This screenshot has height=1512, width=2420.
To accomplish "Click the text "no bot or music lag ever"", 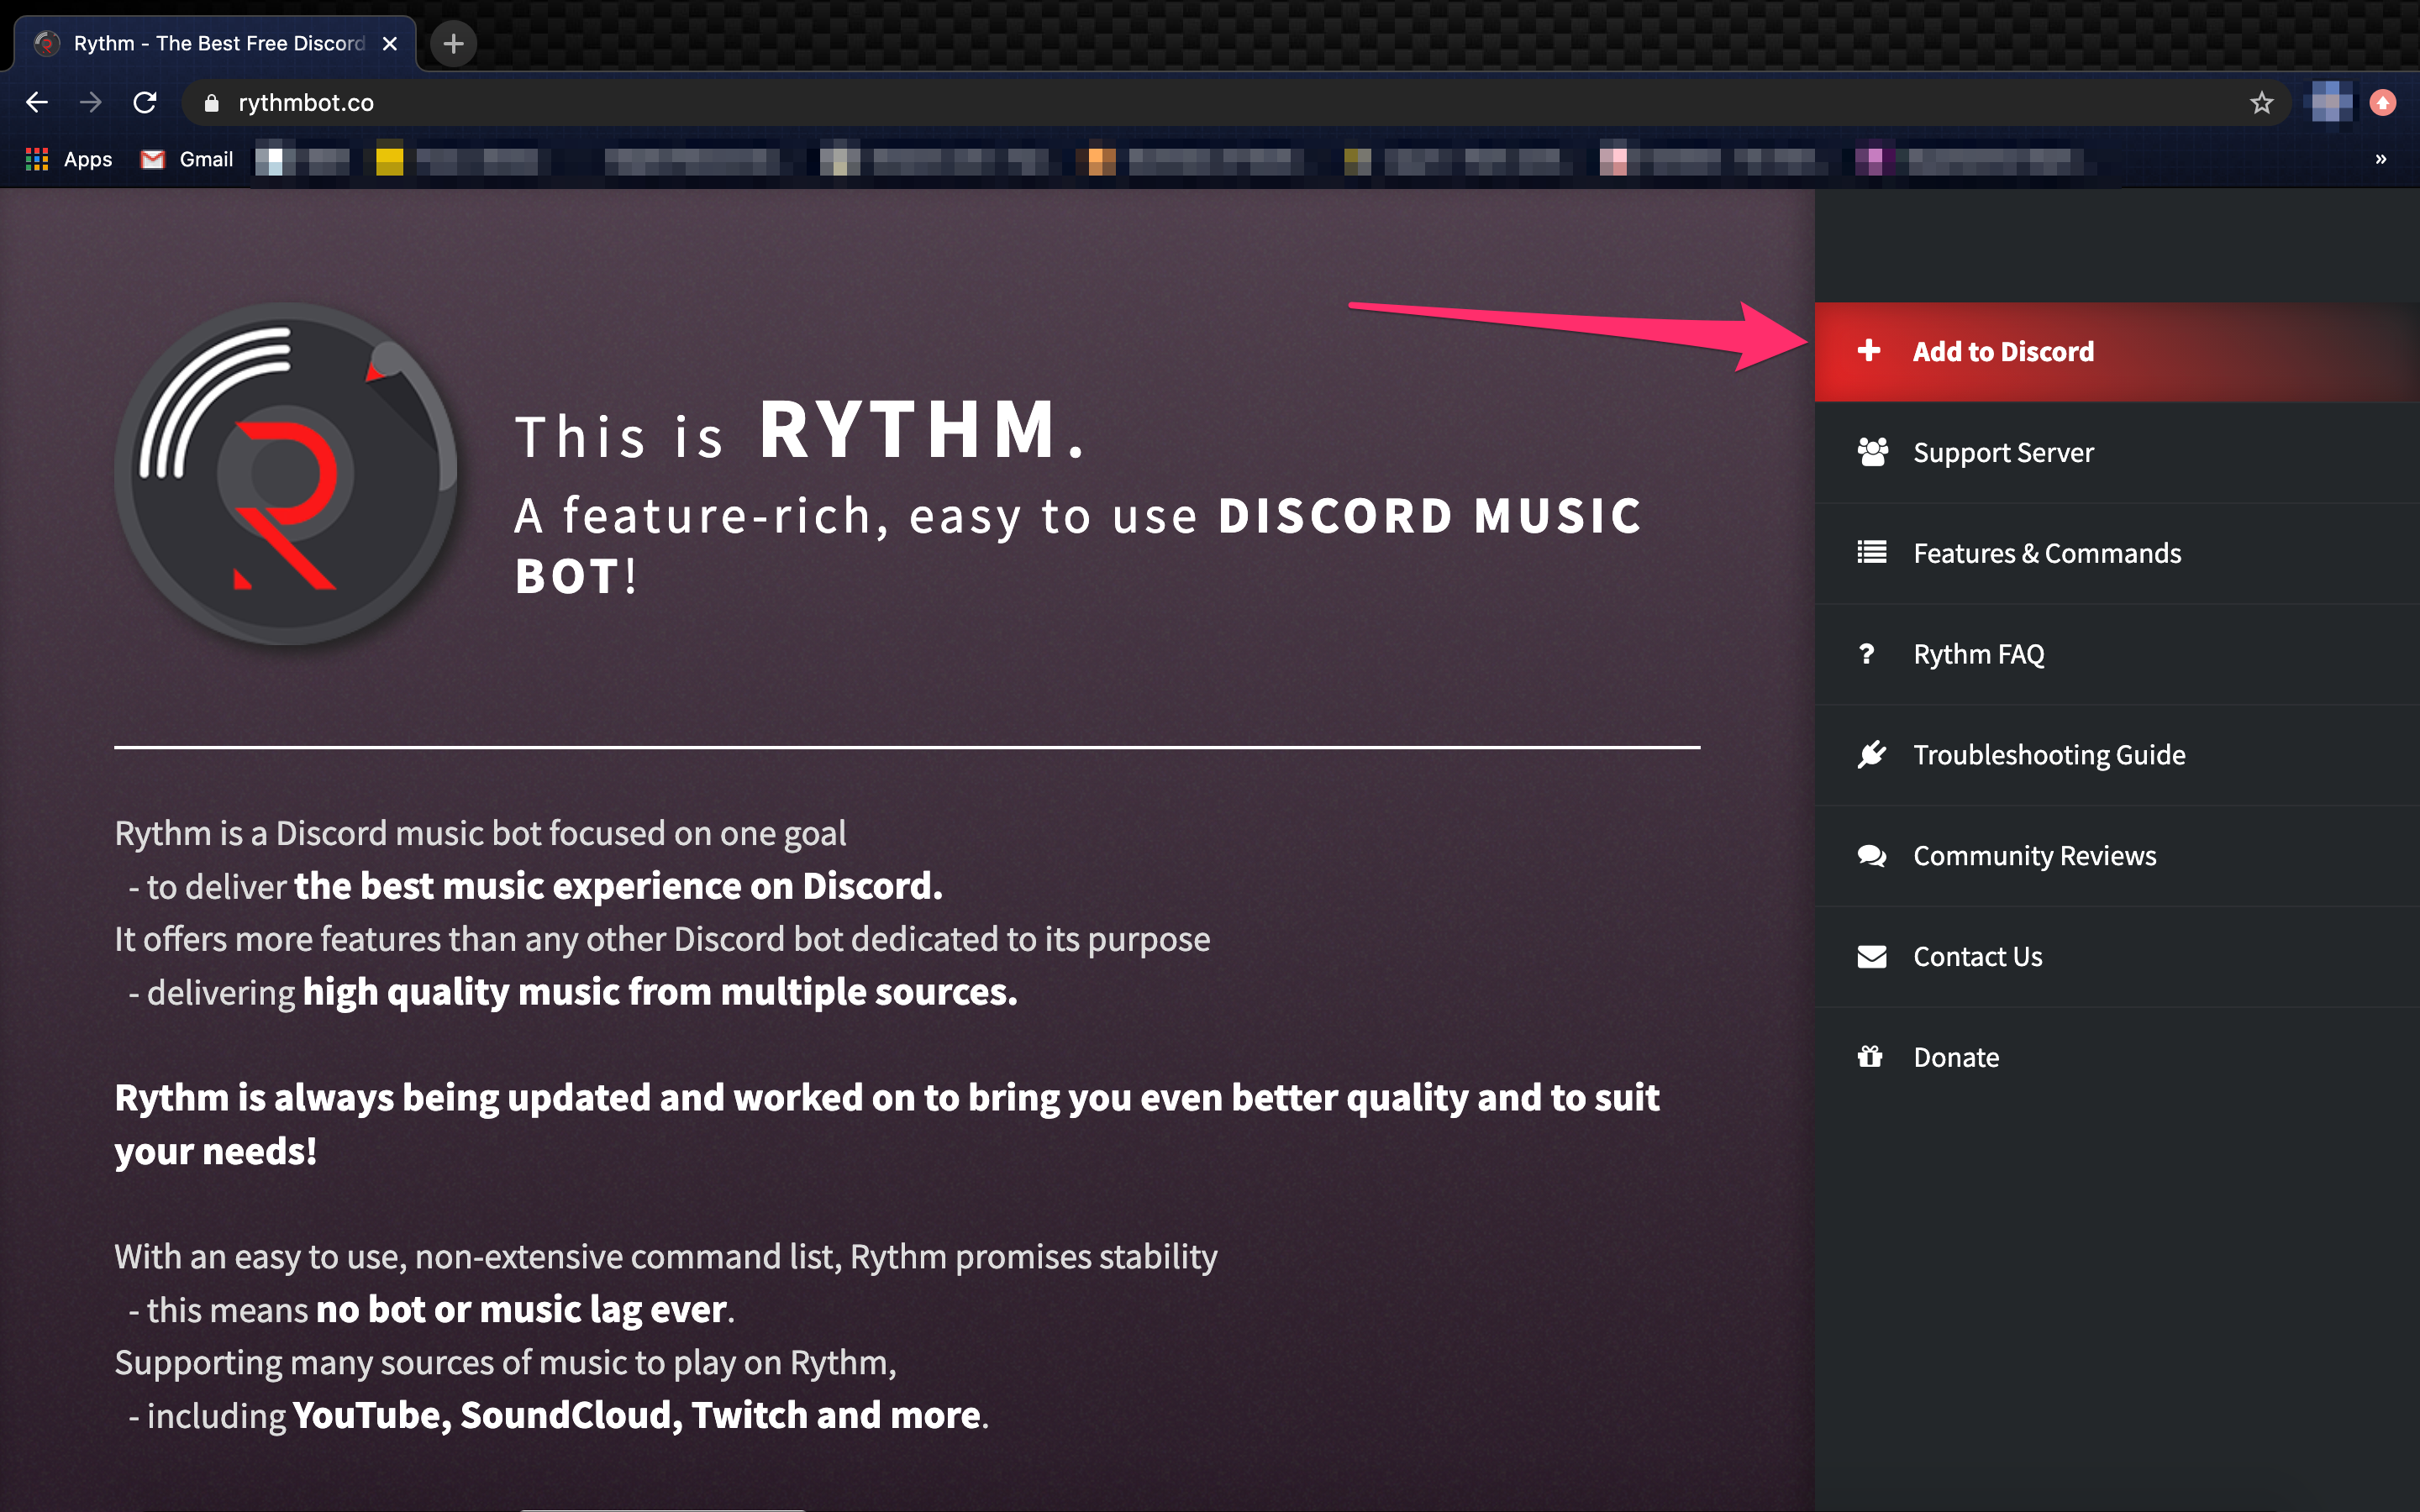I will click(521, 1309).
